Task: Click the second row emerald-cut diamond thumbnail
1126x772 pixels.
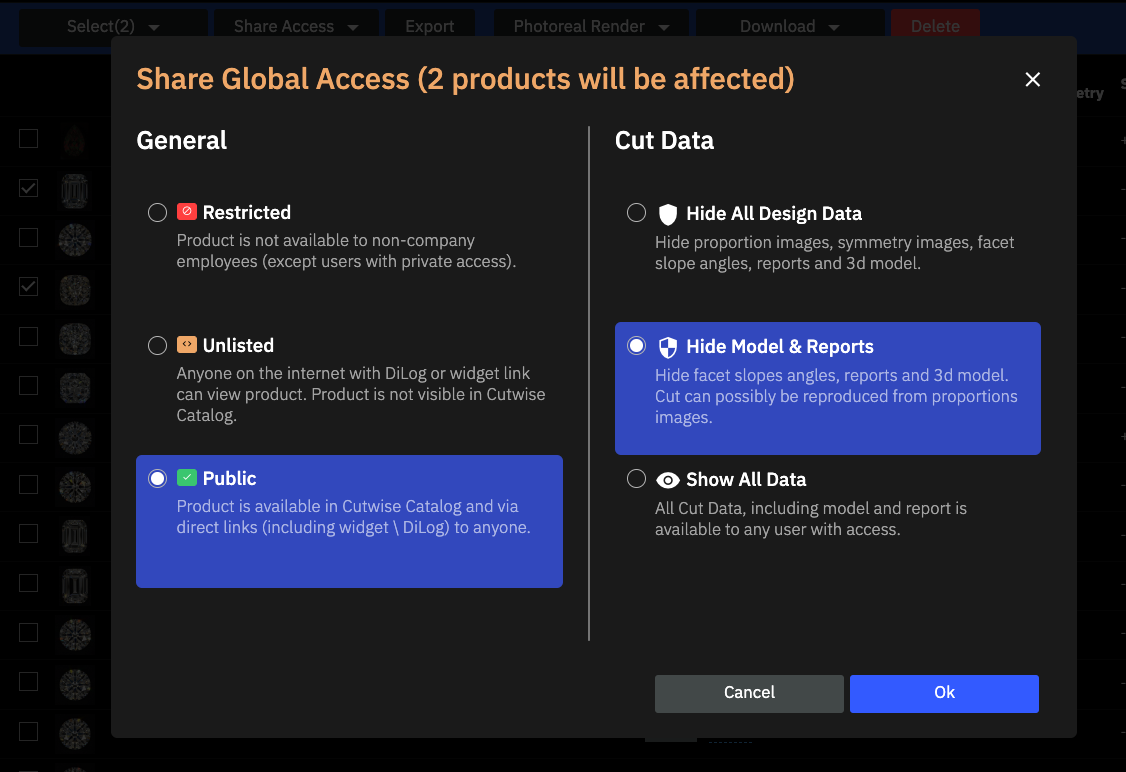Action: pos(75,191)
